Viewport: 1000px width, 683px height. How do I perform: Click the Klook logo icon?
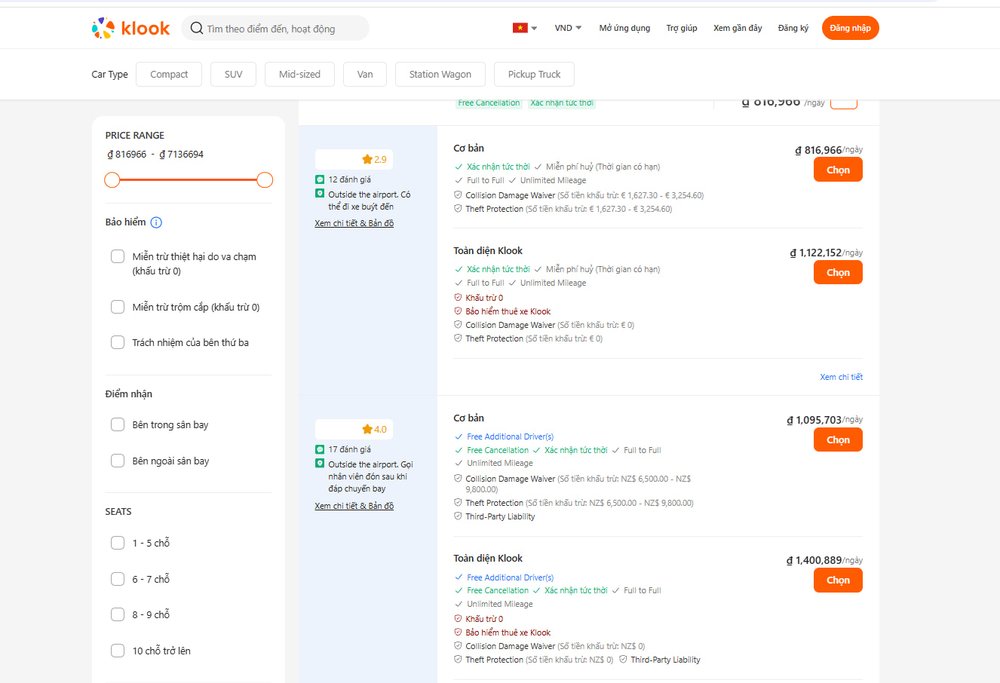point(103,29)
